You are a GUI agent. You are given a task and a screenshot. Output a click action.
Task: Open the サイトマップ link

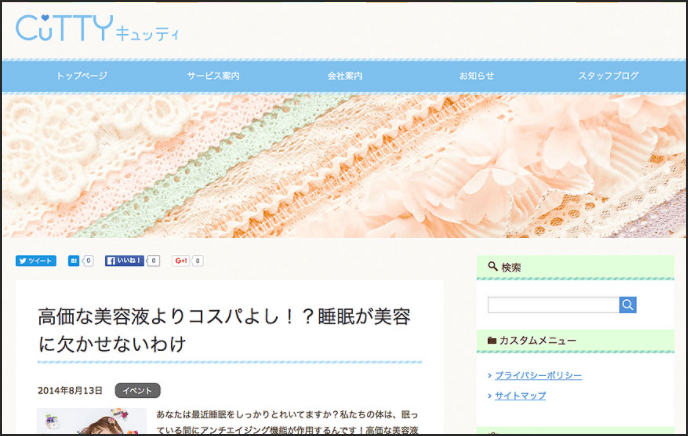(520, 396)
